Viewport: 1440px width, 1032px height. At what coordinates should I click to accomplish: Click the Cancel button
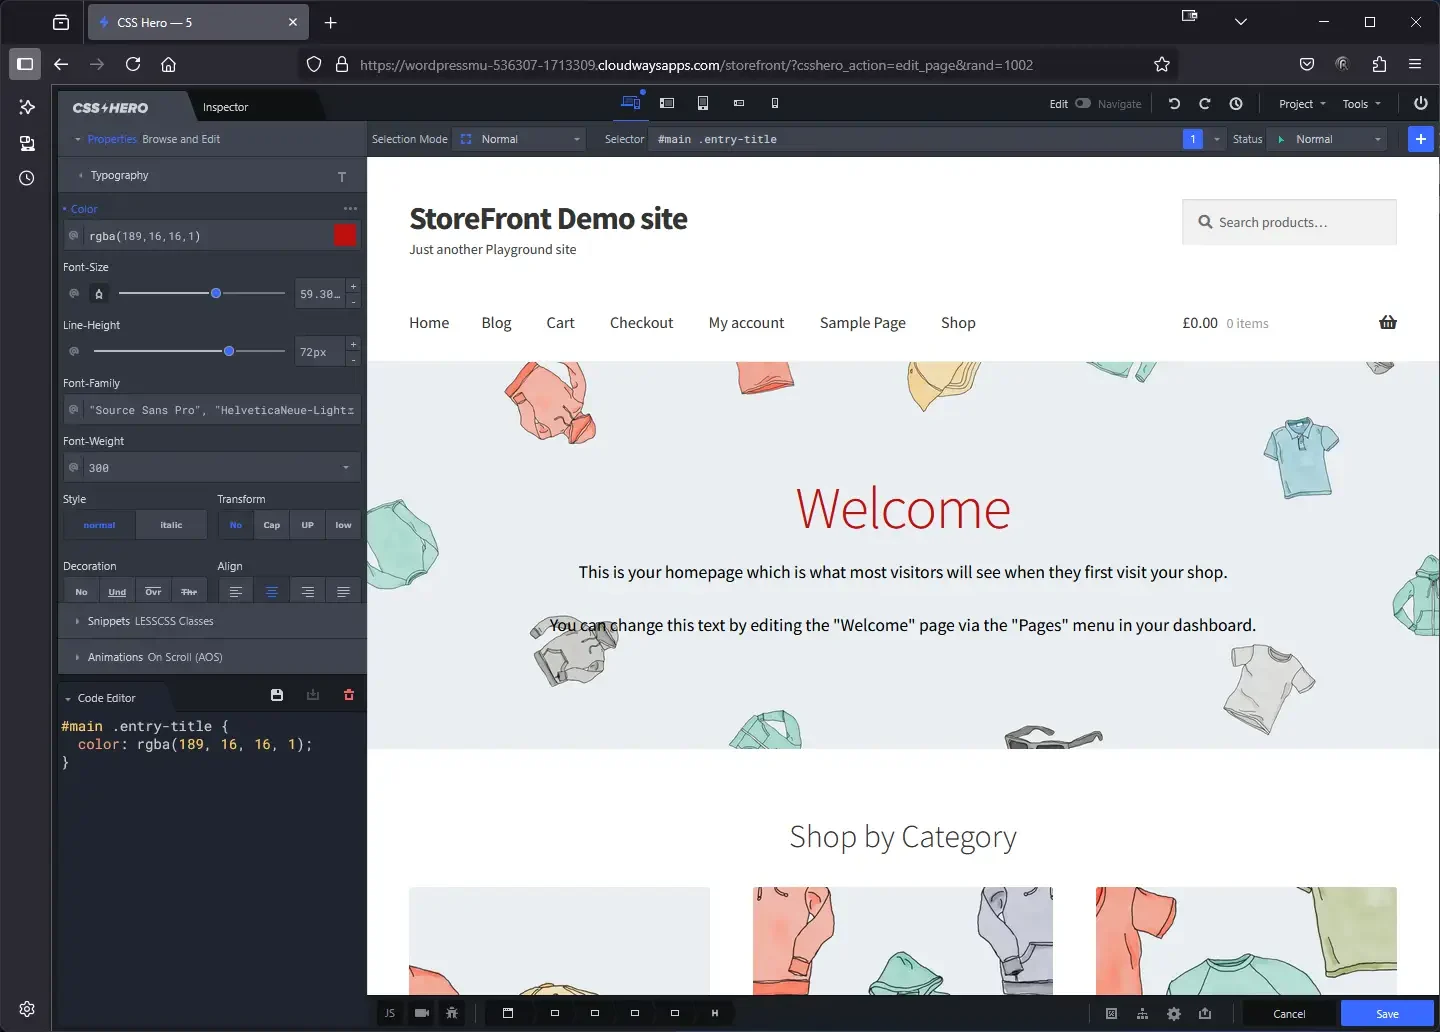pyautogui.click(x=1289, y=1013)
